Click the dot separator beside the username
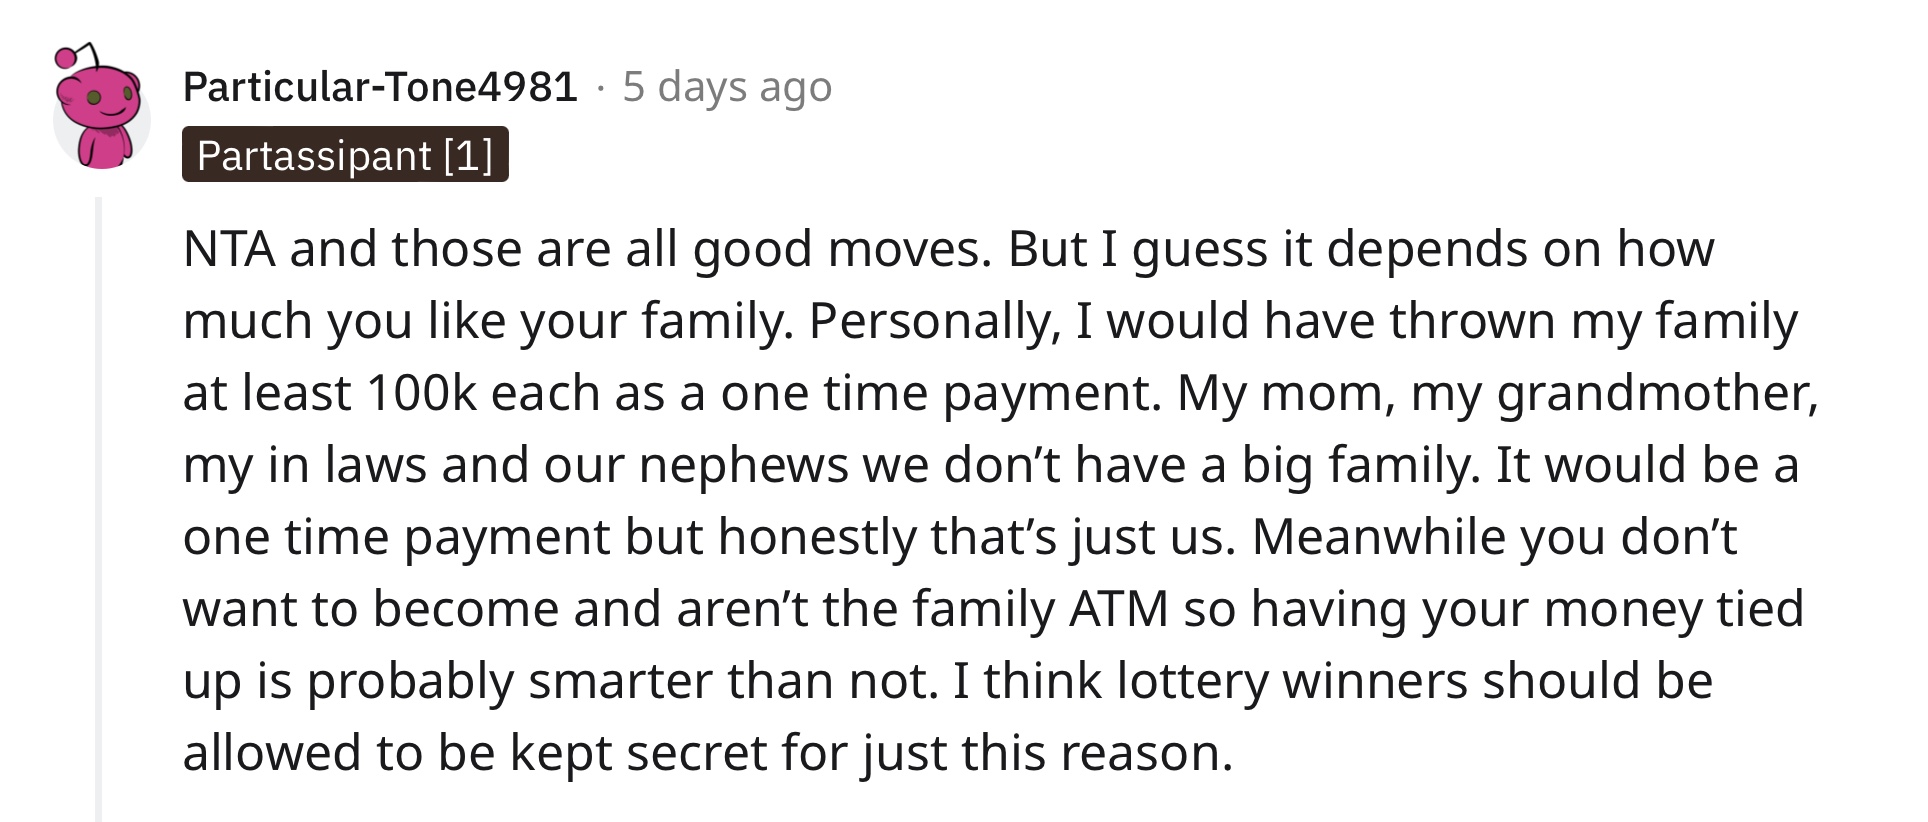The image size is (1928, 822). 600,89
